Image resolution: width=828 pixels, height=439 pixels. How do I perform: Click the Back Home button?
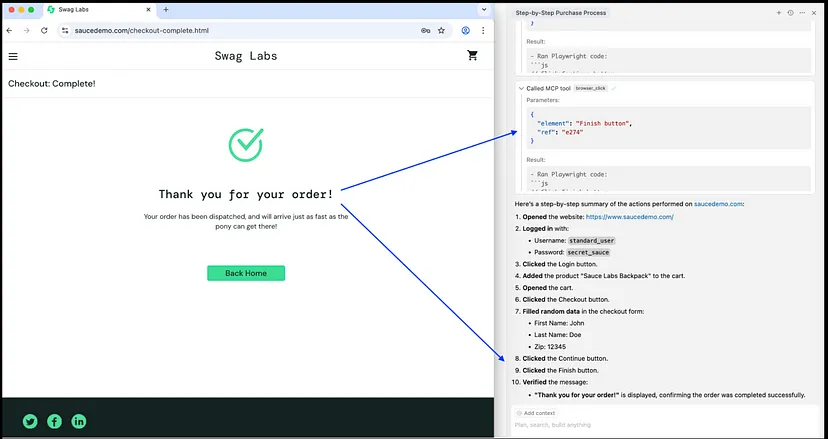[x=246, y=273]
